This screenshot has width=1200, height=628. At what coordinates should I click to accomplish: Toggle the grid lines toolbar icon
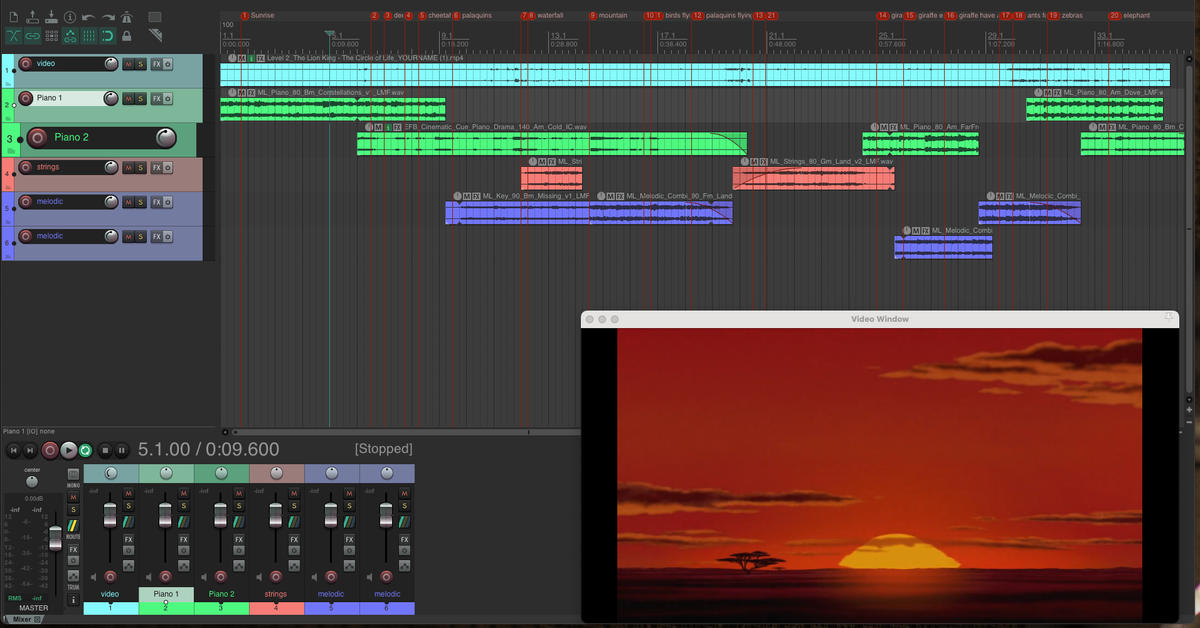click(x=89, y=36)
